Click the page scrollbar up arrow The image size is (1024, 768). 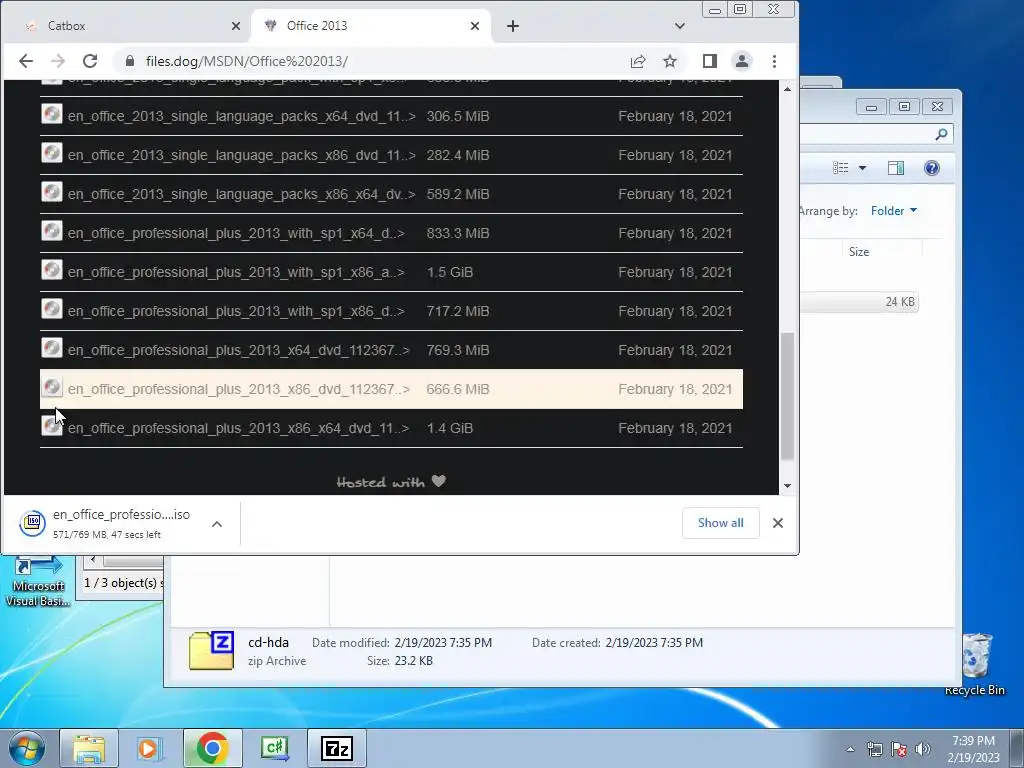tap(788, 88)
